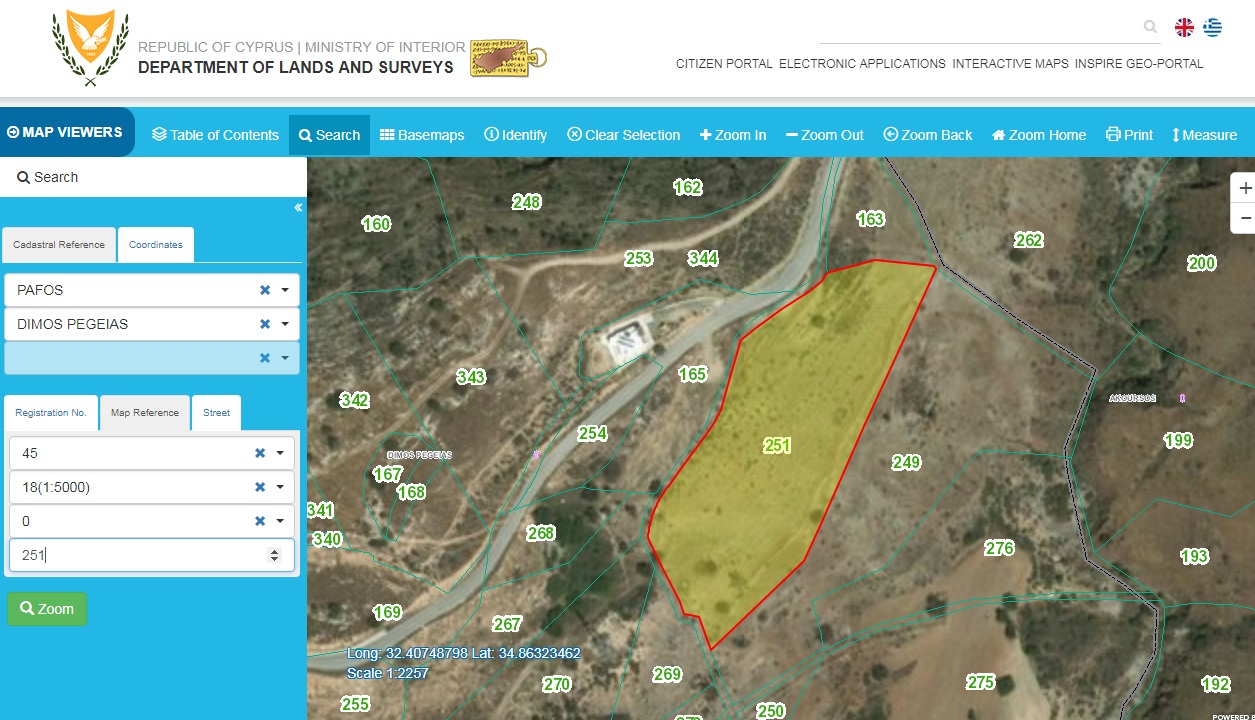Open the Citizen Portal link
This screenshot has height=720, width=1255.
click(724, 64)
